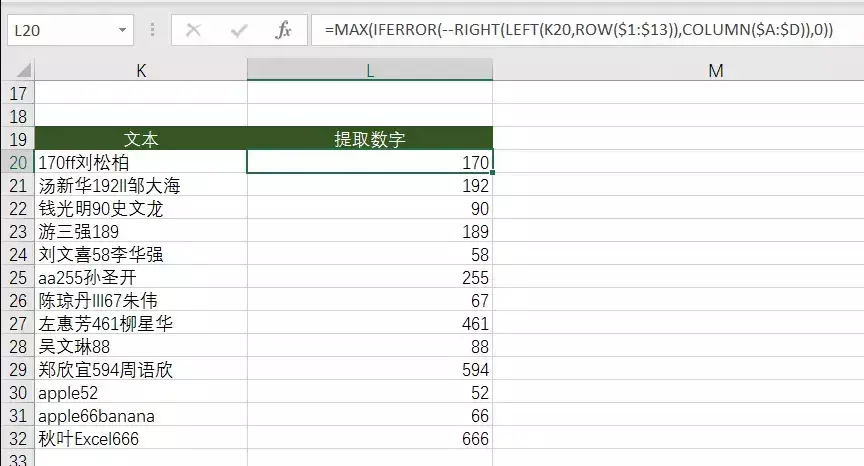
Task: Click the Cancel X icon in formula bar
Action: pyautogui.click(x=194, y=30)
